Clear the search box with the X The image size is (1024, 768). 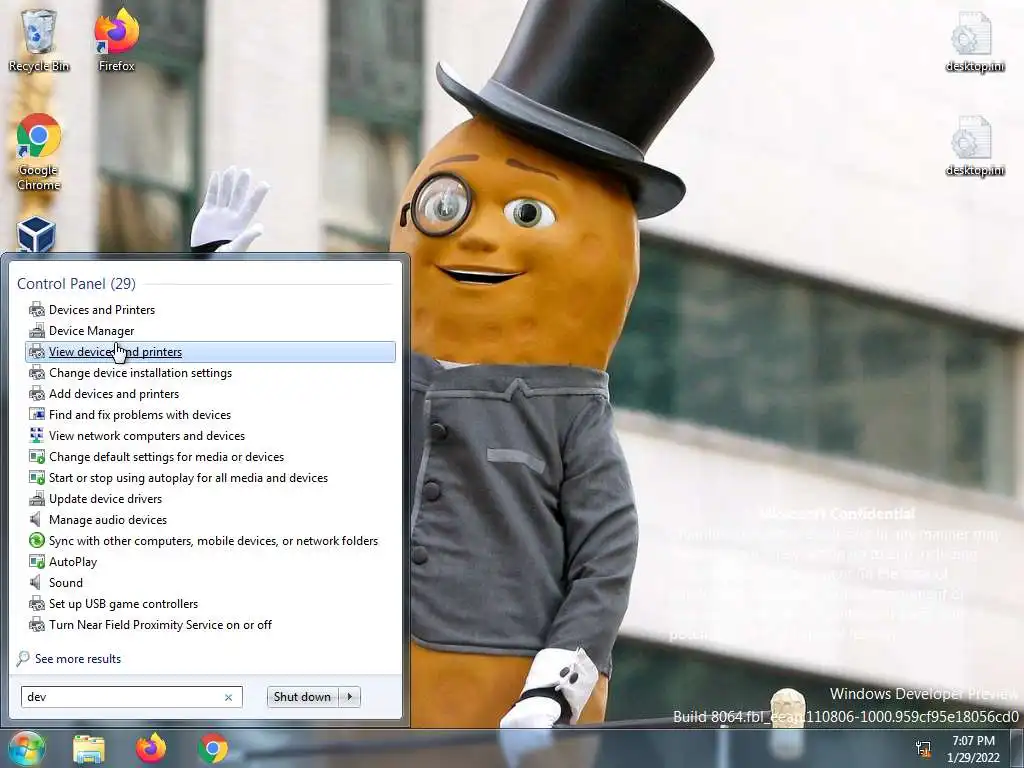coord(229,697)
